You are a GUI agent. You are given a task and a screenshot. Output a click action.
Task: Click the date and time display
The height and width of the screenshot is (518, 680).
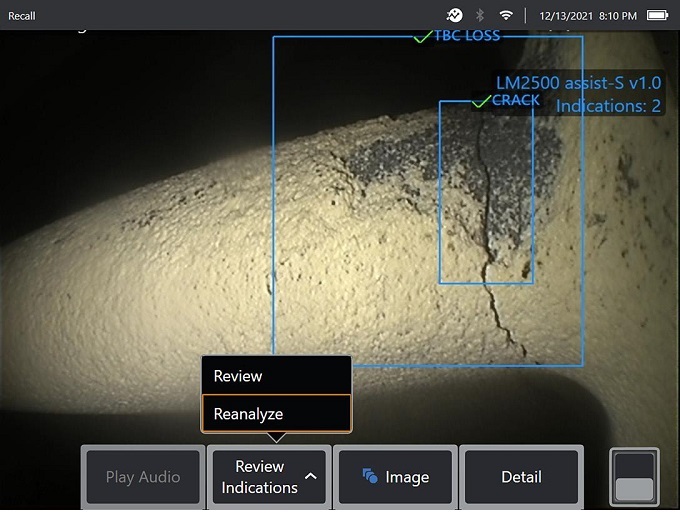click(x=586, y=15)
